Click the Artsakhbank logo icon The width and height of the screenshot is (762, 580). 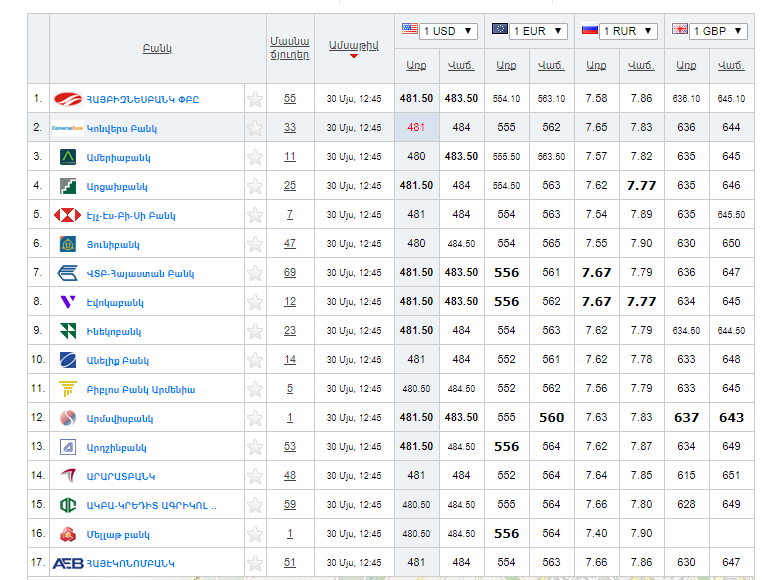pos(68,186)
